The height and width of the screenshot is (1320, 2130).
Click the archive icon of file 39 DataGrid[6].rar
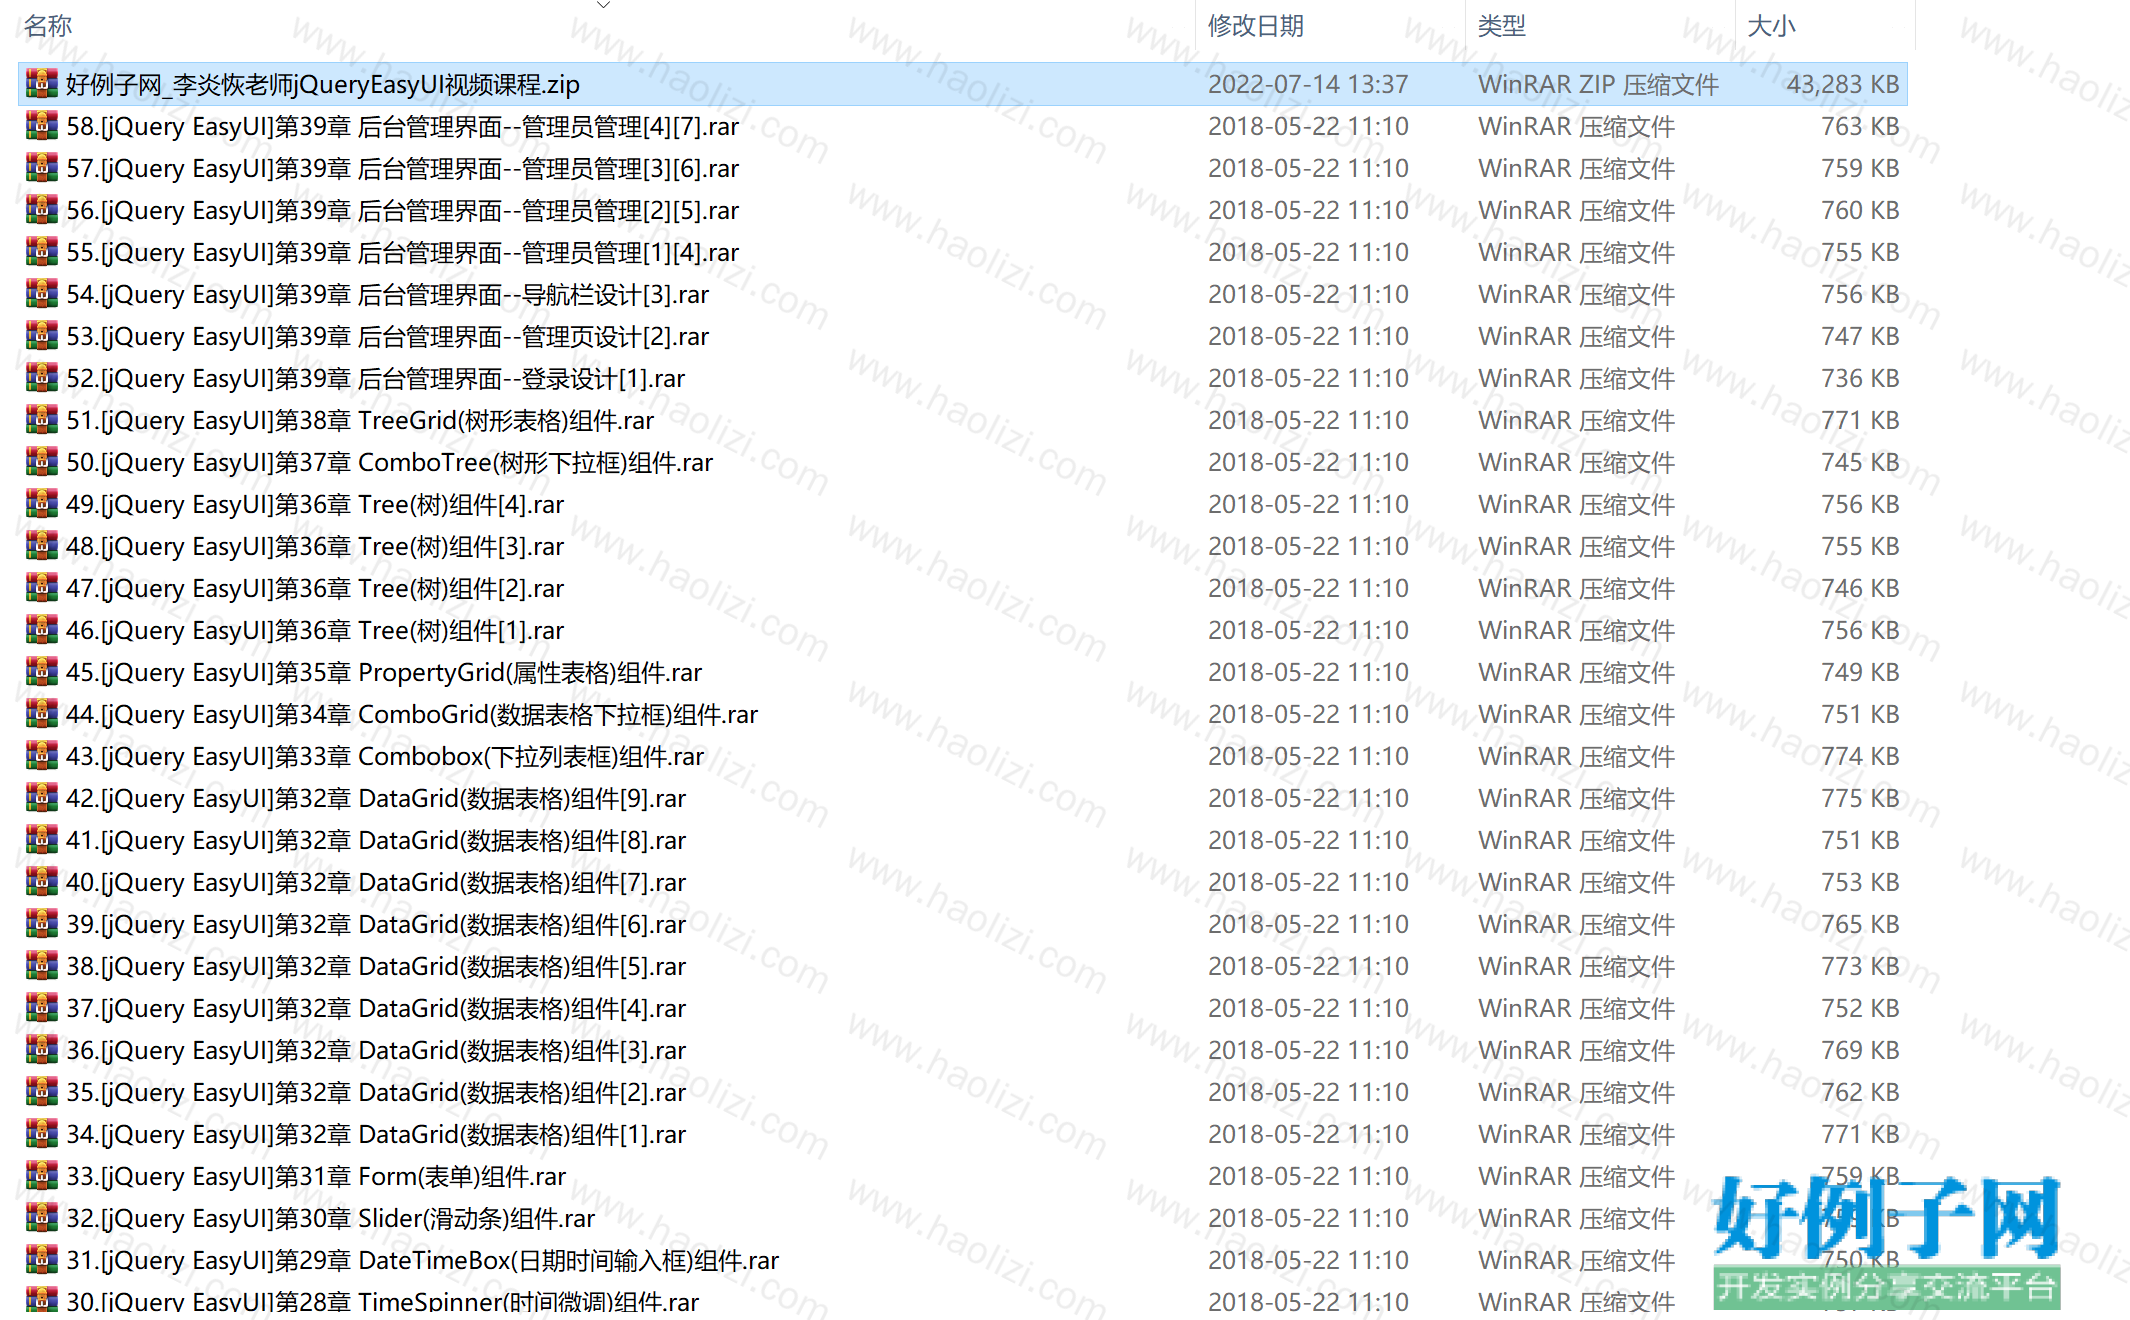coord(41,924)
